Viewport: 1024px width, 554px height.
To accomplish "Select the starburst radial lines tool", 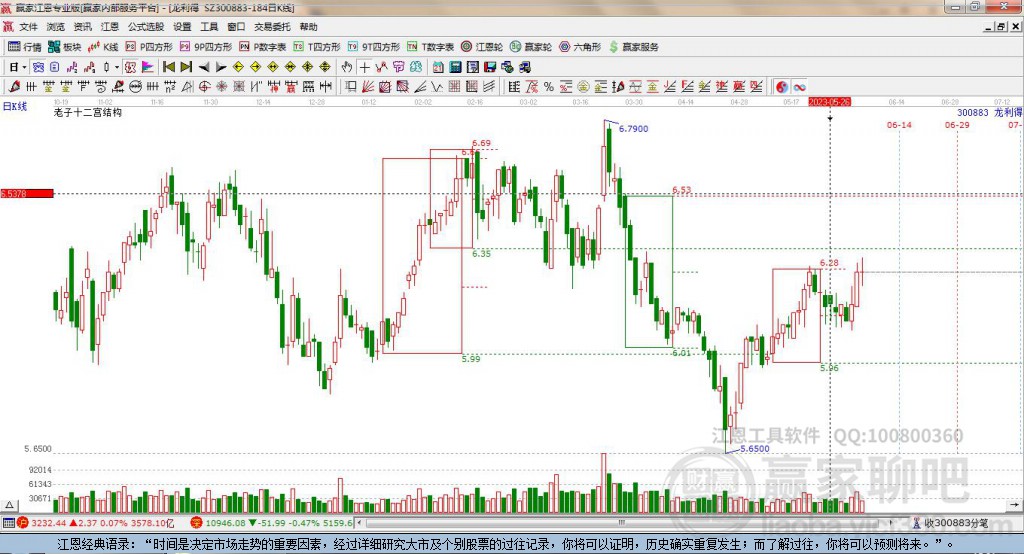I will point(221,87).
